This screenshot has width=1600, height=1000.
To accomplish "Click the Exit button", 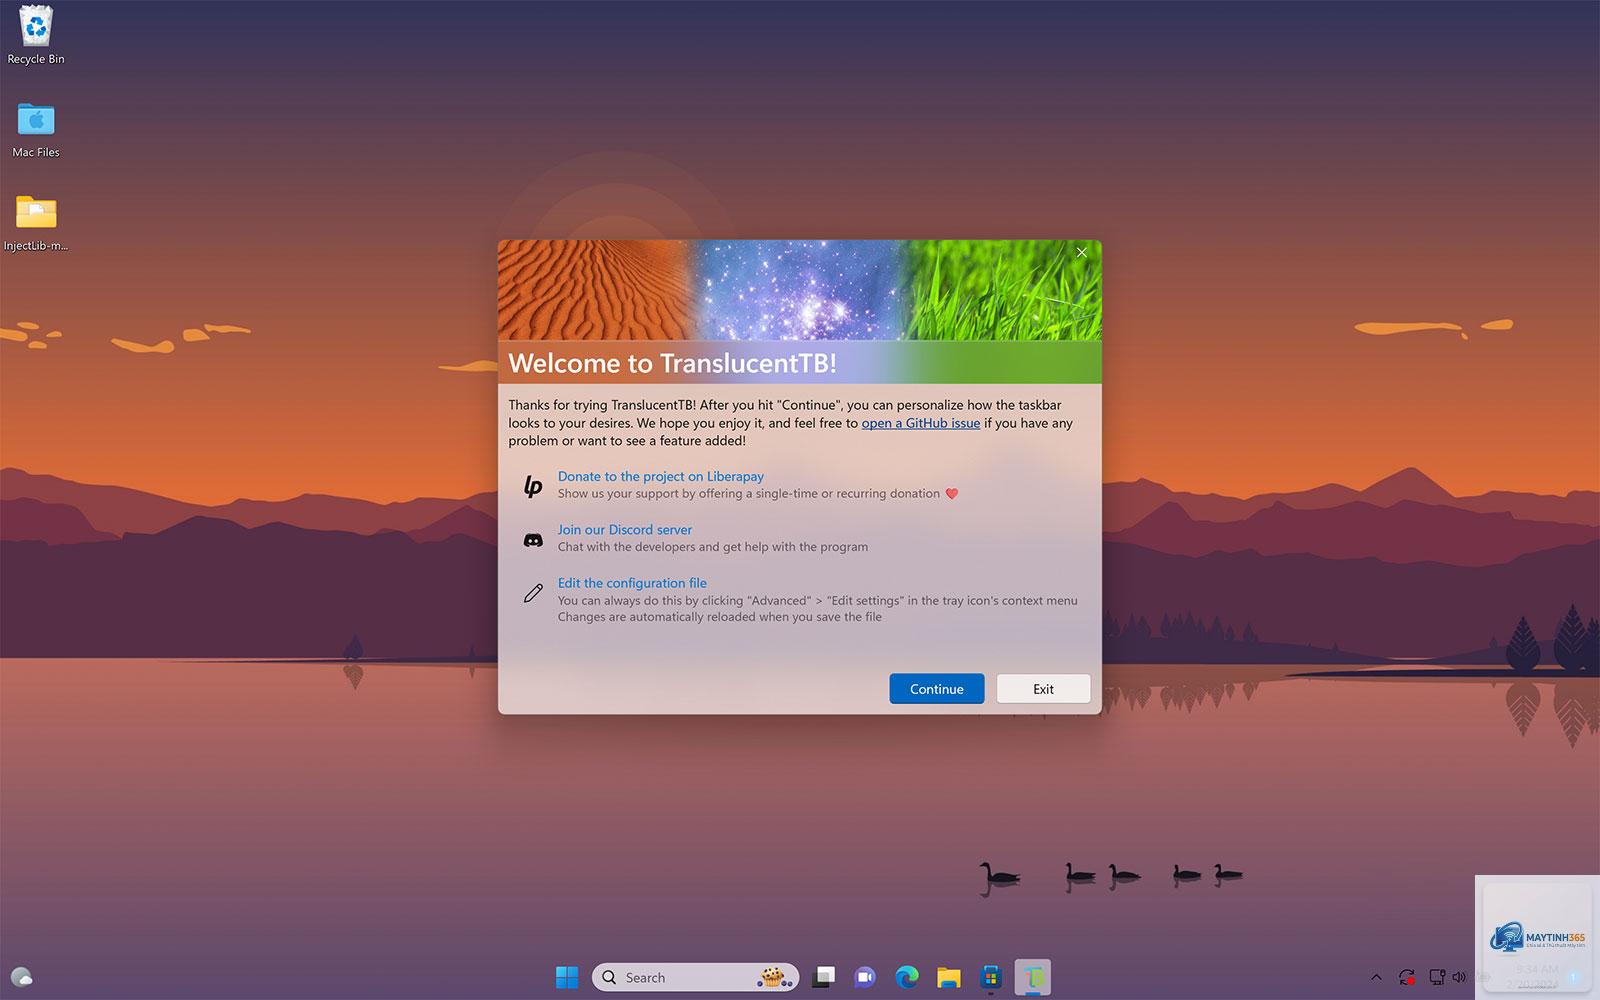I will coord(1043,689).
